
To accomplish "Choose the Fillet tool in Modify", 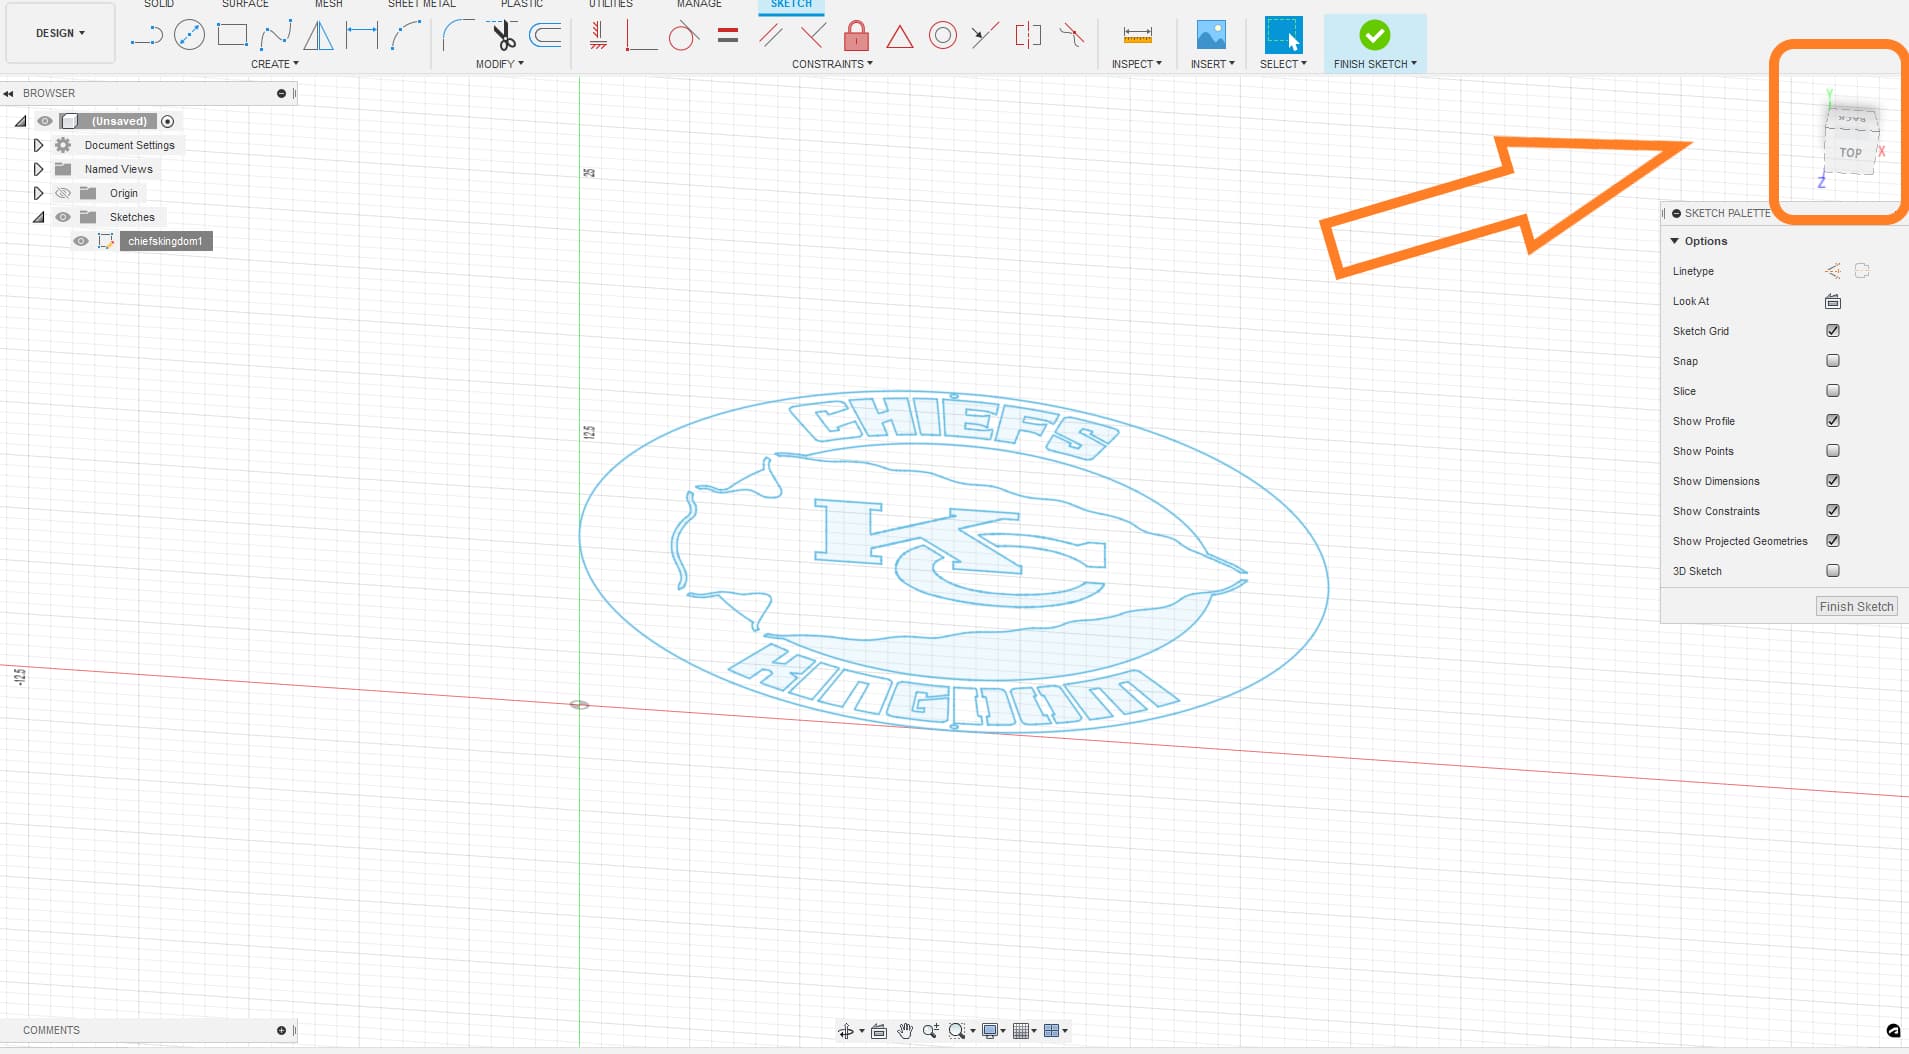I will tap(458, 36).
